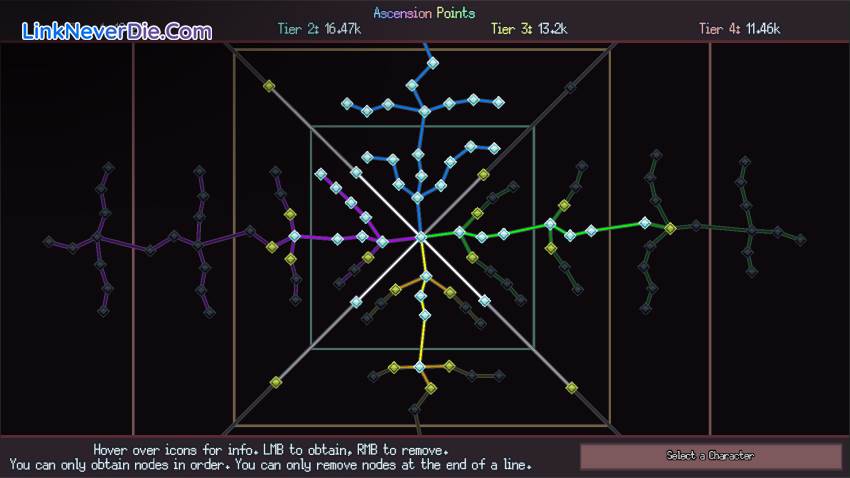Click the Tier 3 points label
The height and width of the screenshot is (478, 850).
point(529,29)
